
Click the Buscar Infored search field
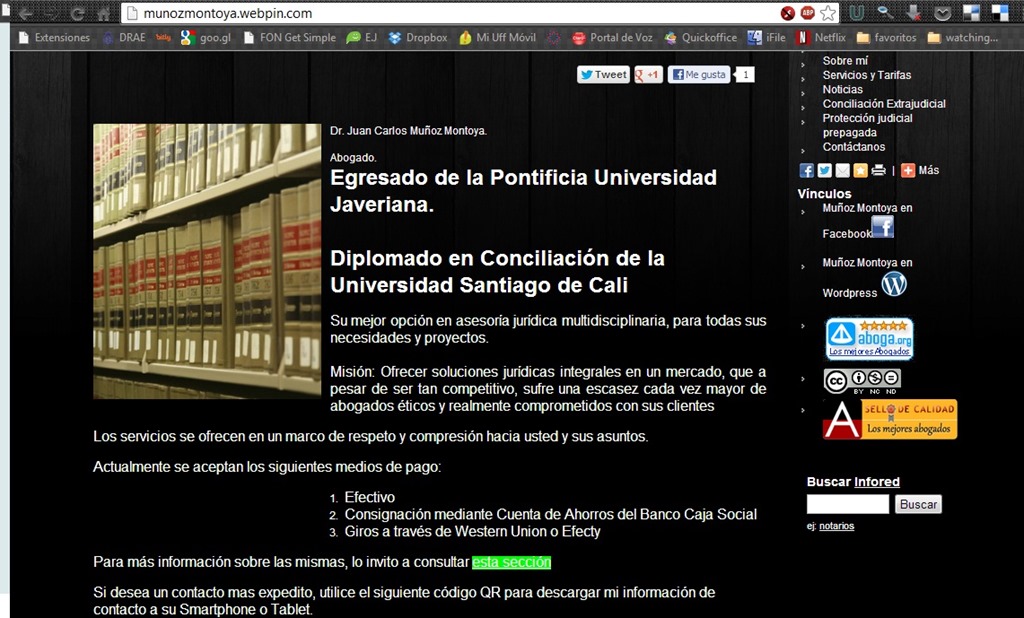(847, 505)
